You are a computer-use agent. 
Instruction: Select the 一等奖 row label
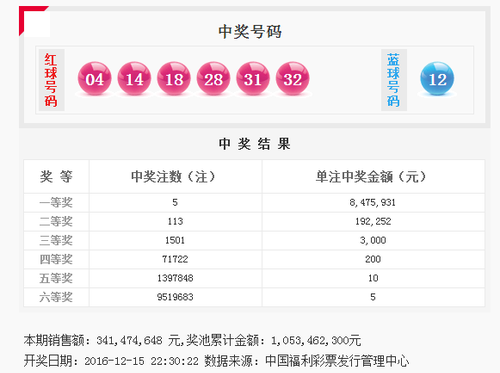coord(56,202)
